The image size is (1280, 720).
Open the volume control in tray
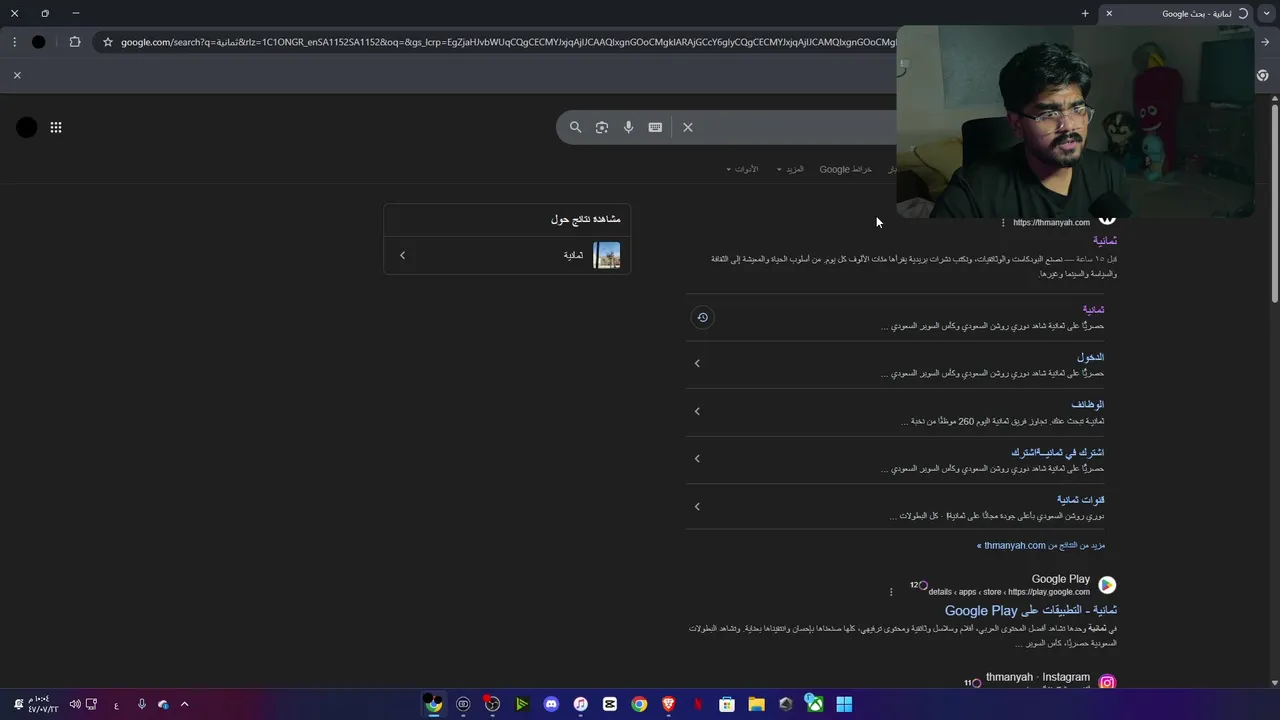click(x=75, y=704)
